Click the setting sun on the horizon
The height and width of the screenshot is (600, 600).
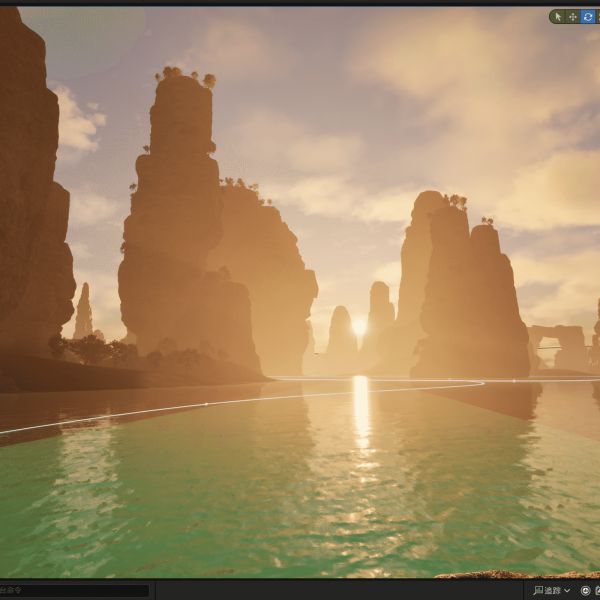point(359,327)
